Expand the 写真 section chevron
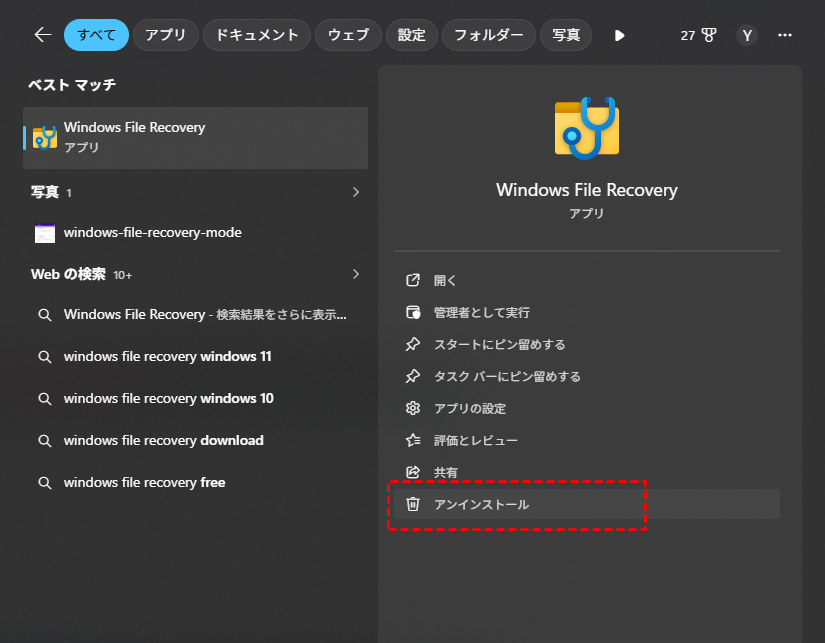Image resolution: width=825 pixels, height=643 pixels. coord(356,192)
